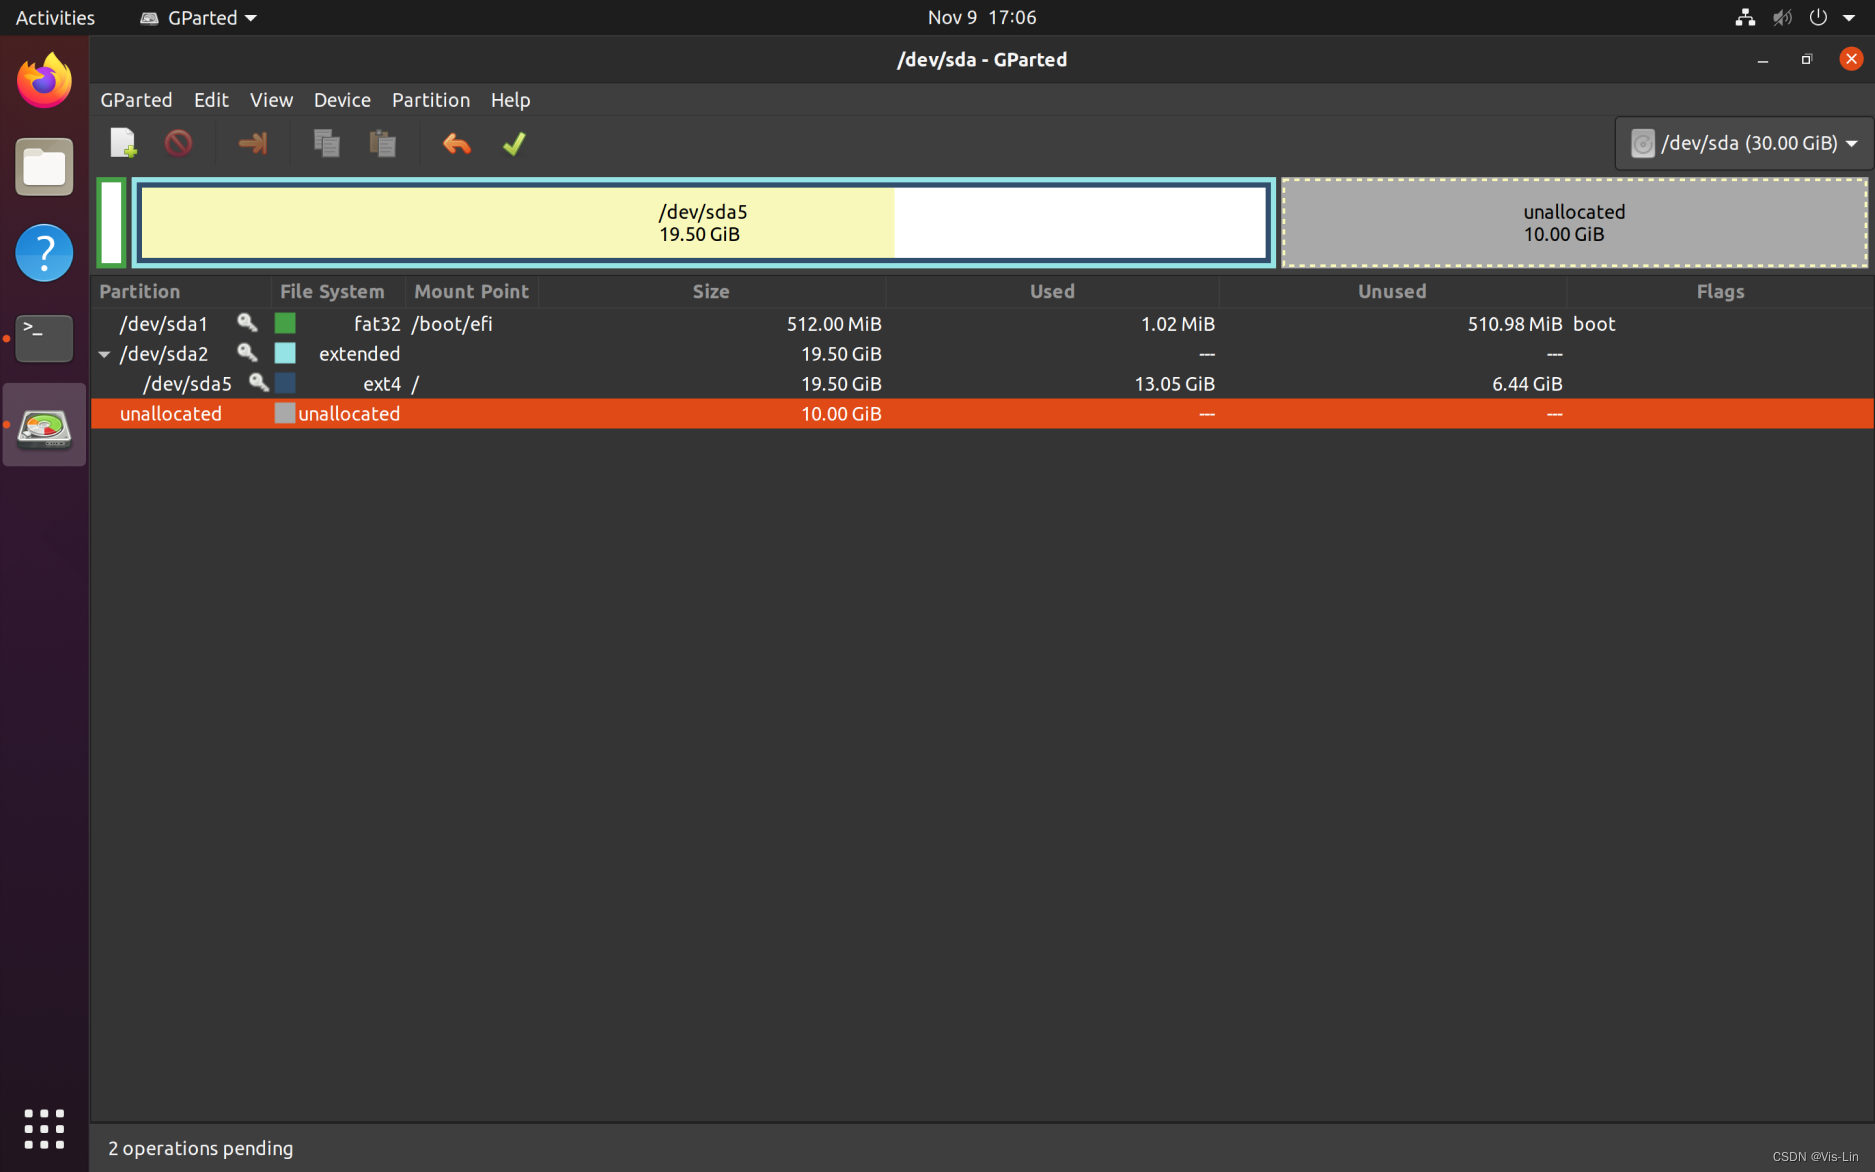Screen dimensions: 1875x1172
Task: Click the copy partition toolbar icon
Action: (327, 143)
